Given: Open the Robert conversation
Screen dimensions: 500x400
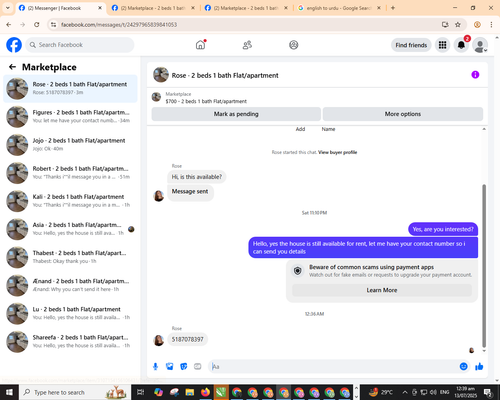Looking at the screenshot, I should pyautogui.click(x=70, y=173).
